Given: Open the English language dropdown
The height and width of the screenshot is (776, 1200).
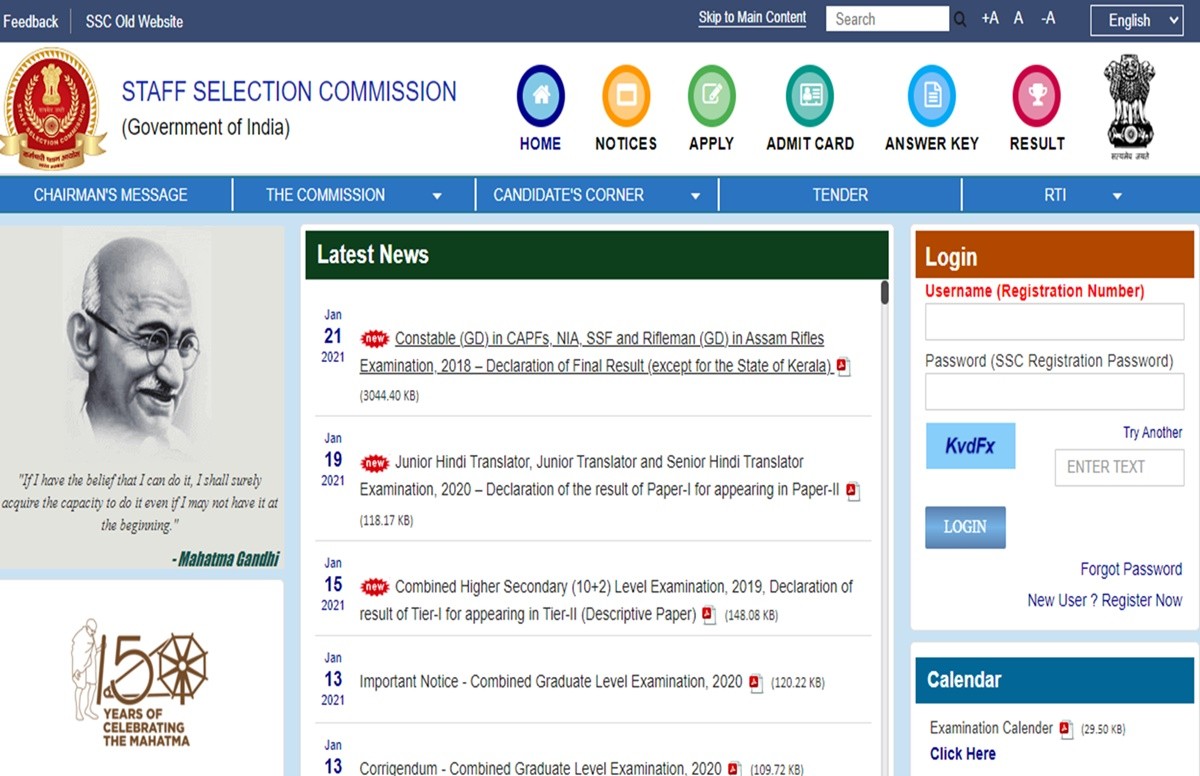Looking at the screenshot, I should click(1137, 21).
